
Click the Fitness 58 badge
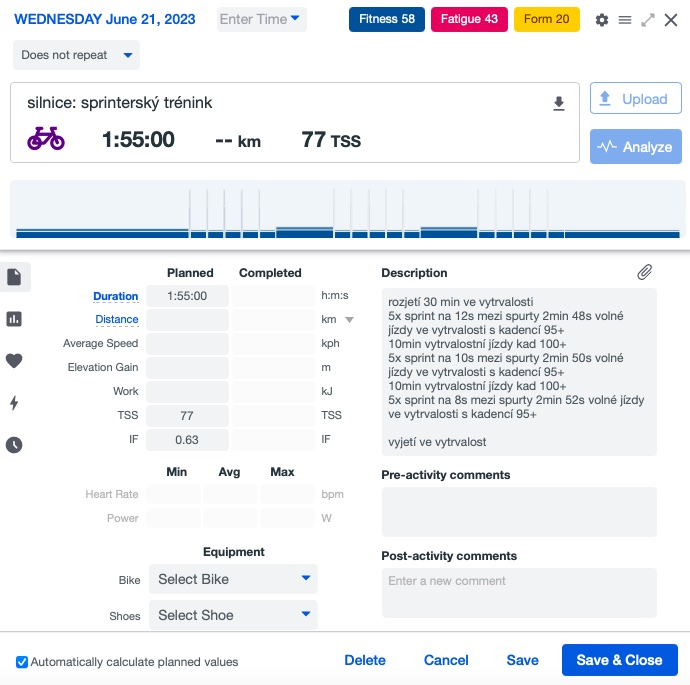pyautogui.click(x=387, y=19)
